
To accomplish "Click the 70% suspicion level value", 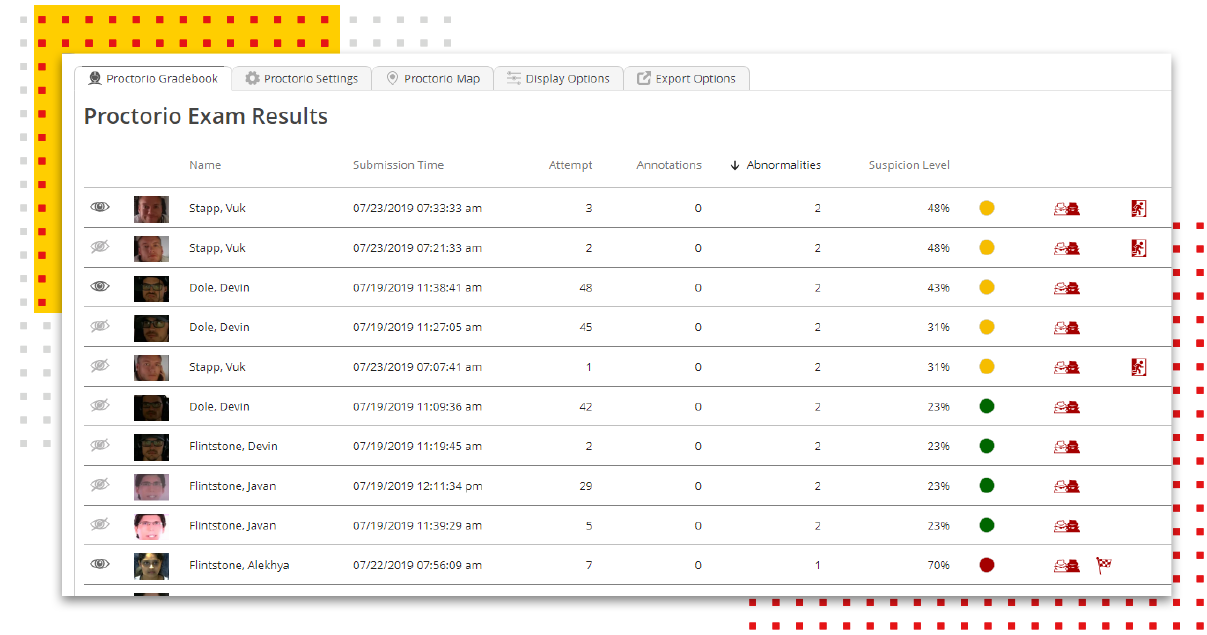I will (x=938, y=565).
